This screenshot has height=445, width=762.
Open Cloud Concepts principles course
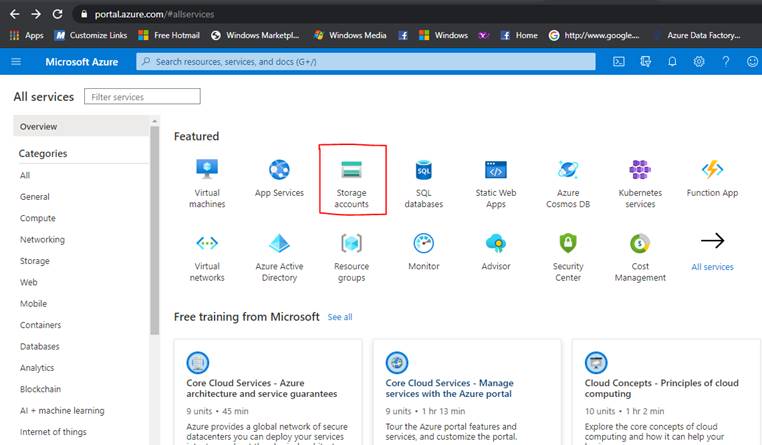point(661,388)
